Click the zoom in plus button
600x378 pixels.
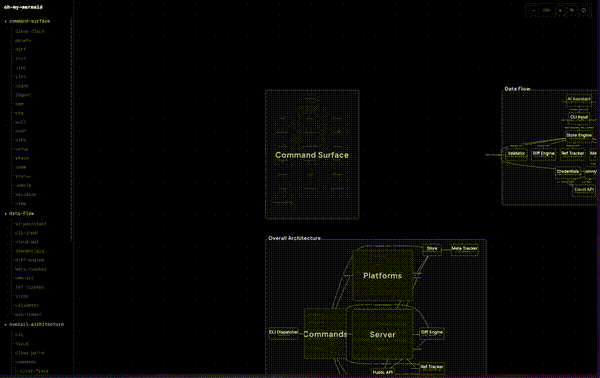pyautogui.click(x=560, y=10)
